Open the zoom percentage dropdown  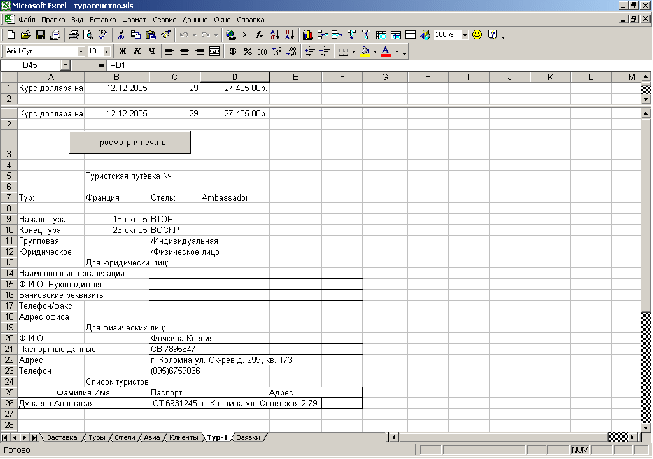[465, 35]
